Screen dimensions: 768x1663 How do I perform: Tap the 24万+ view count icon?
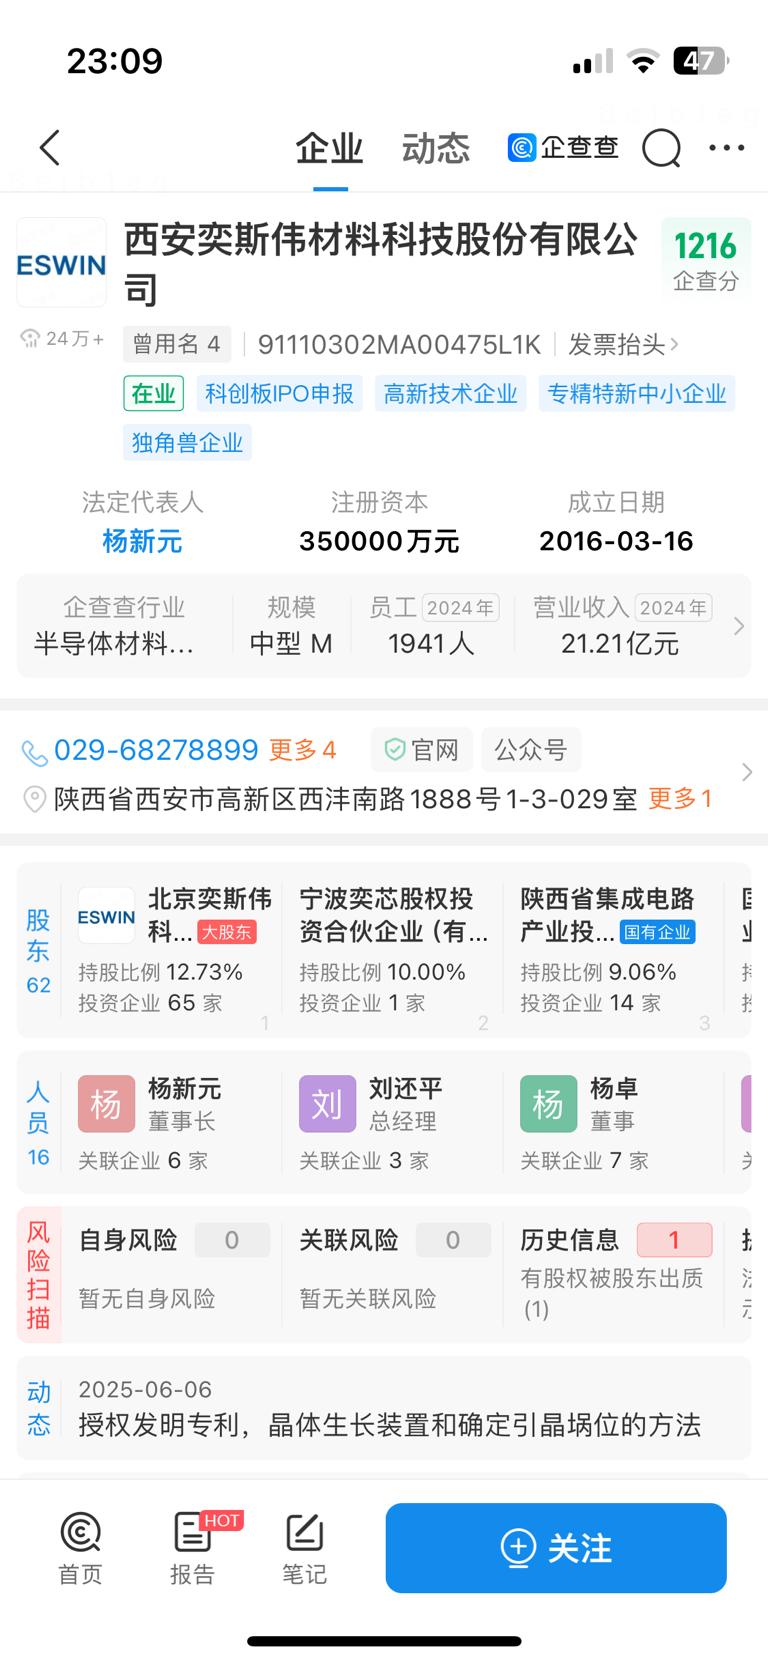coord(30,339)
